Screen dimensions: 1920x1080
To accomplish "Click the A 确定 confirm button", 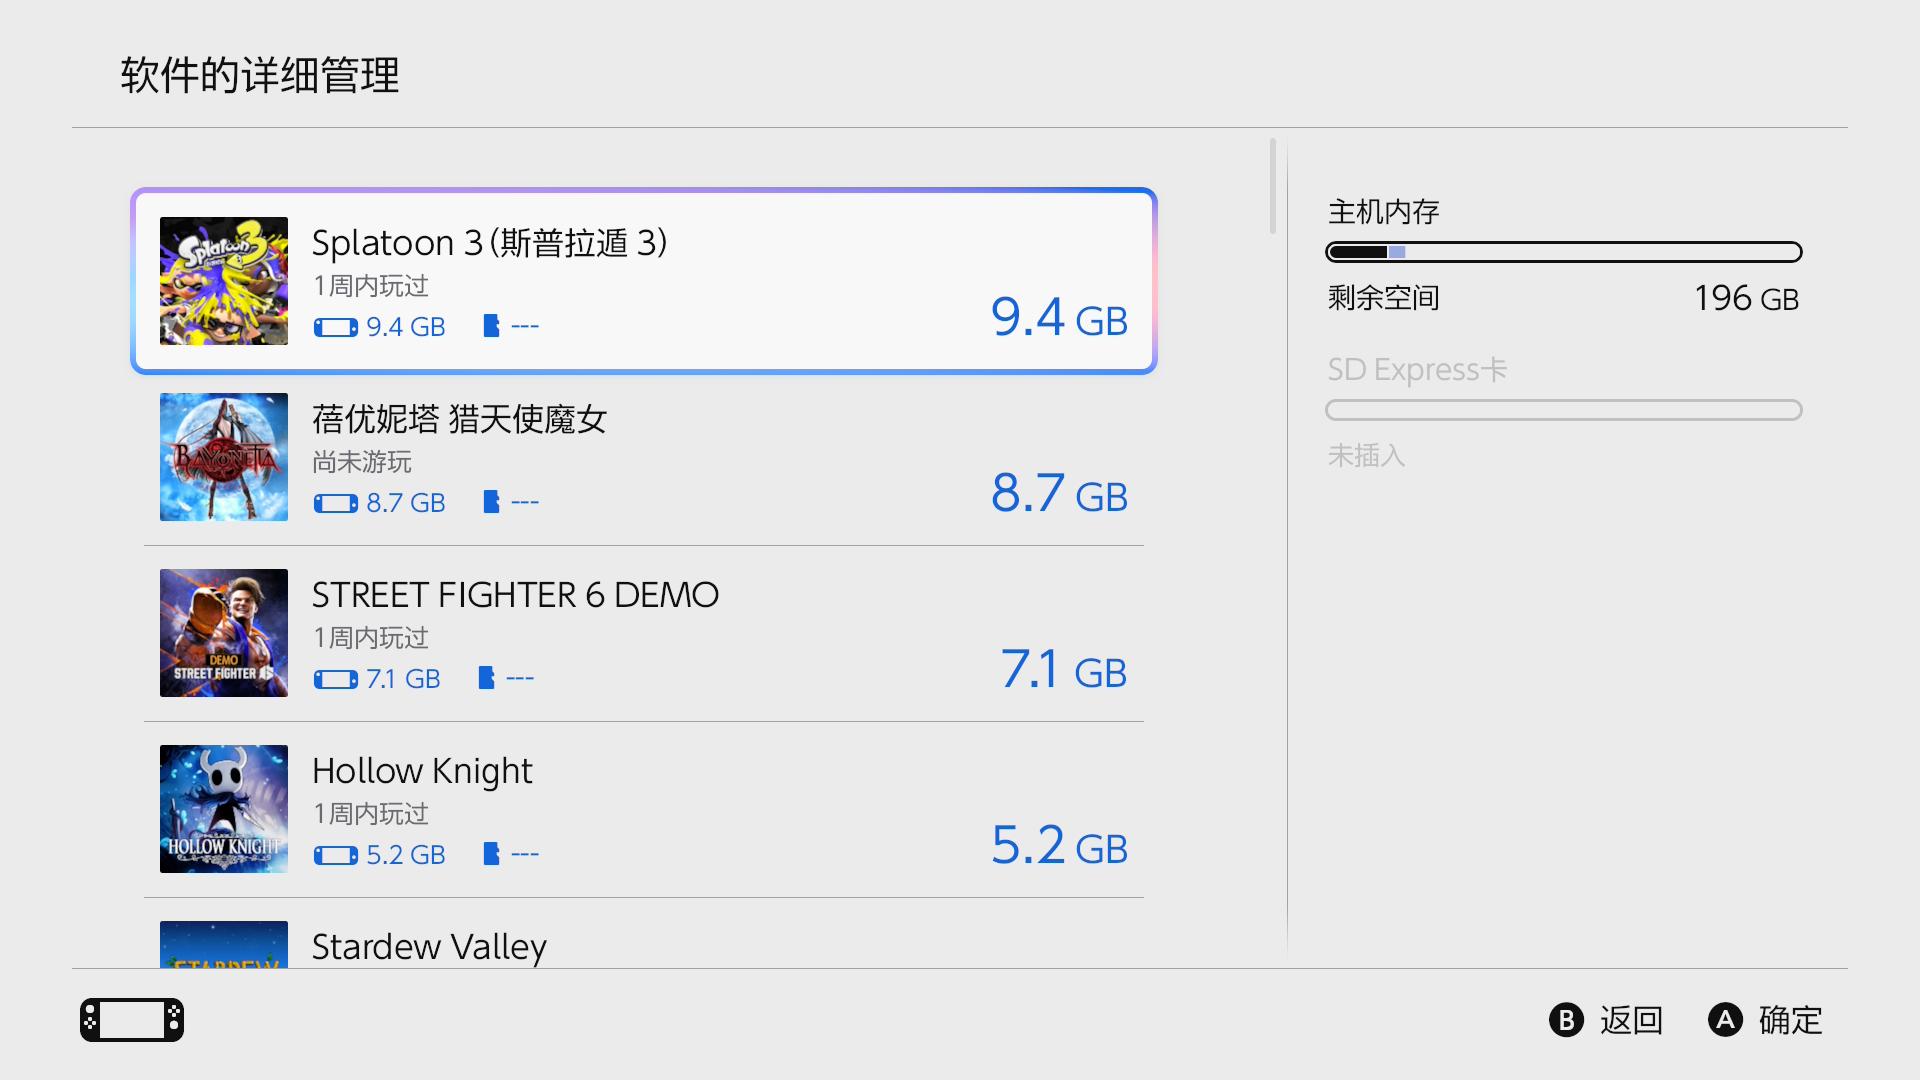I will click(x=1766, y=1020).
